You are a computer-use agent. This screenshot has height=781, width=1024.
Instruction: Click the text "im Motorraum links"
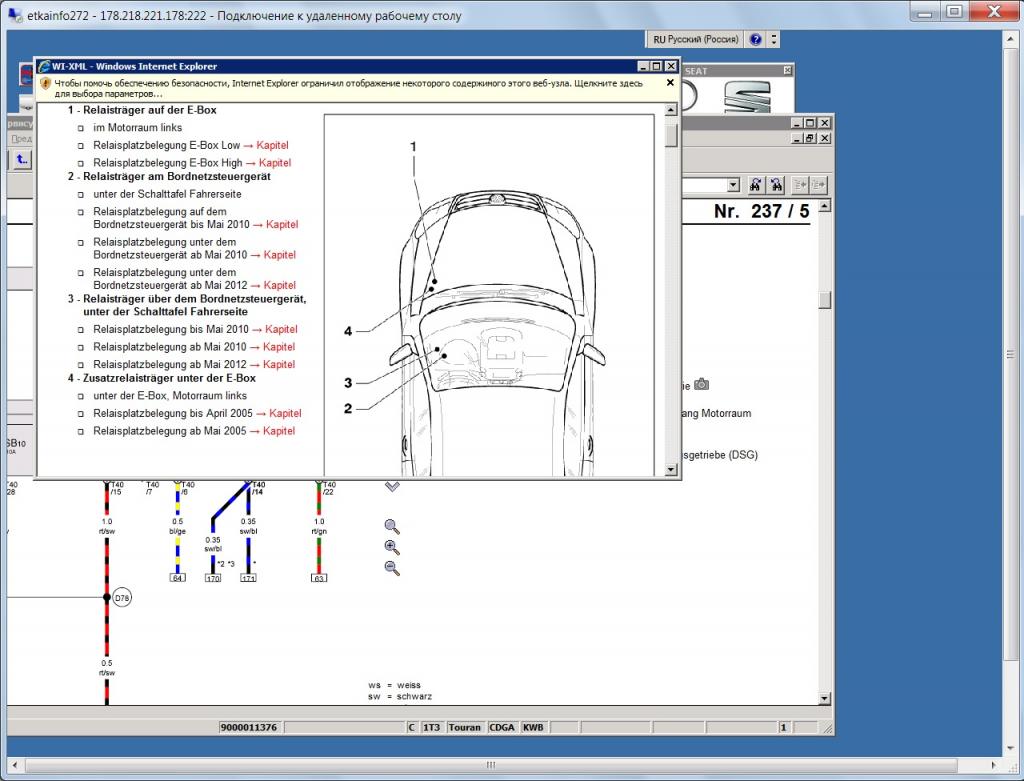coord(138,127)
